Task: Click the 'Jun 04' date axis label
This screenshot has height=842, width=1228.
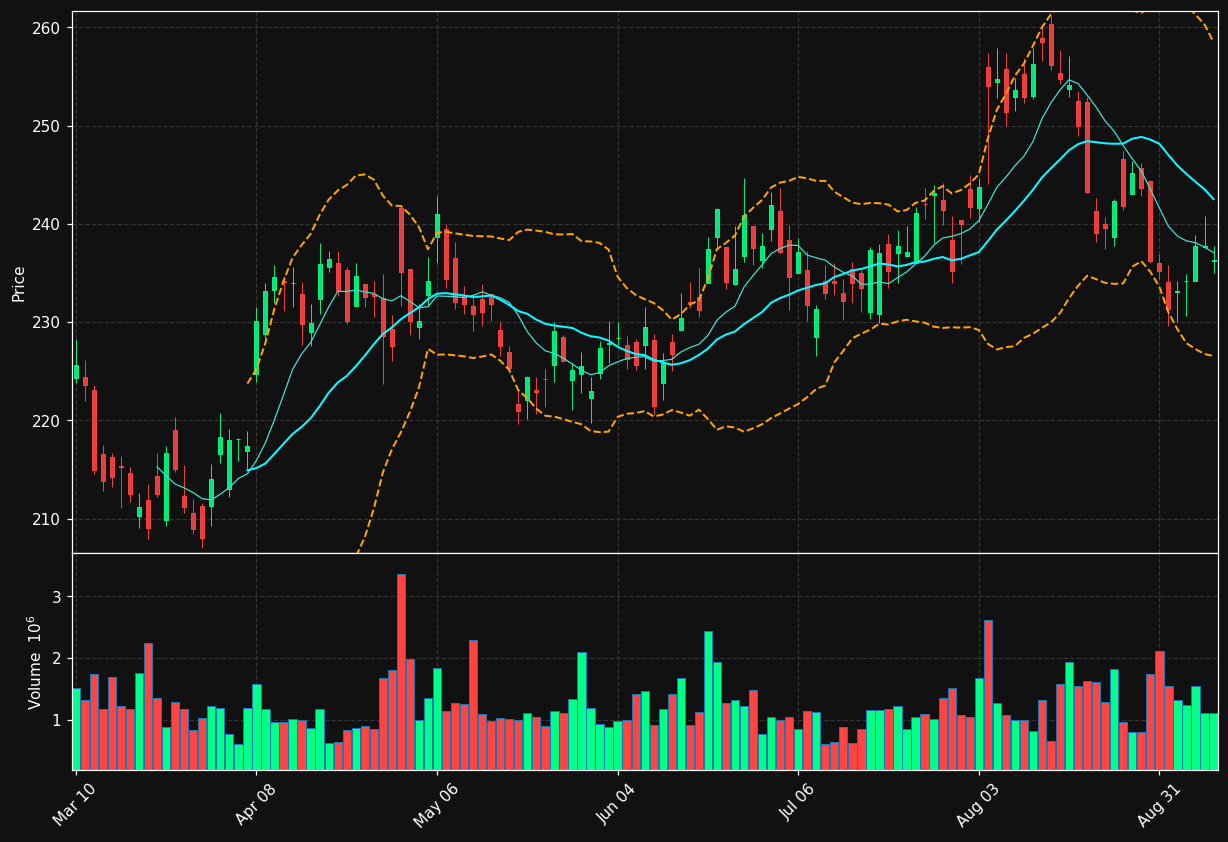Action: point(615,805)
